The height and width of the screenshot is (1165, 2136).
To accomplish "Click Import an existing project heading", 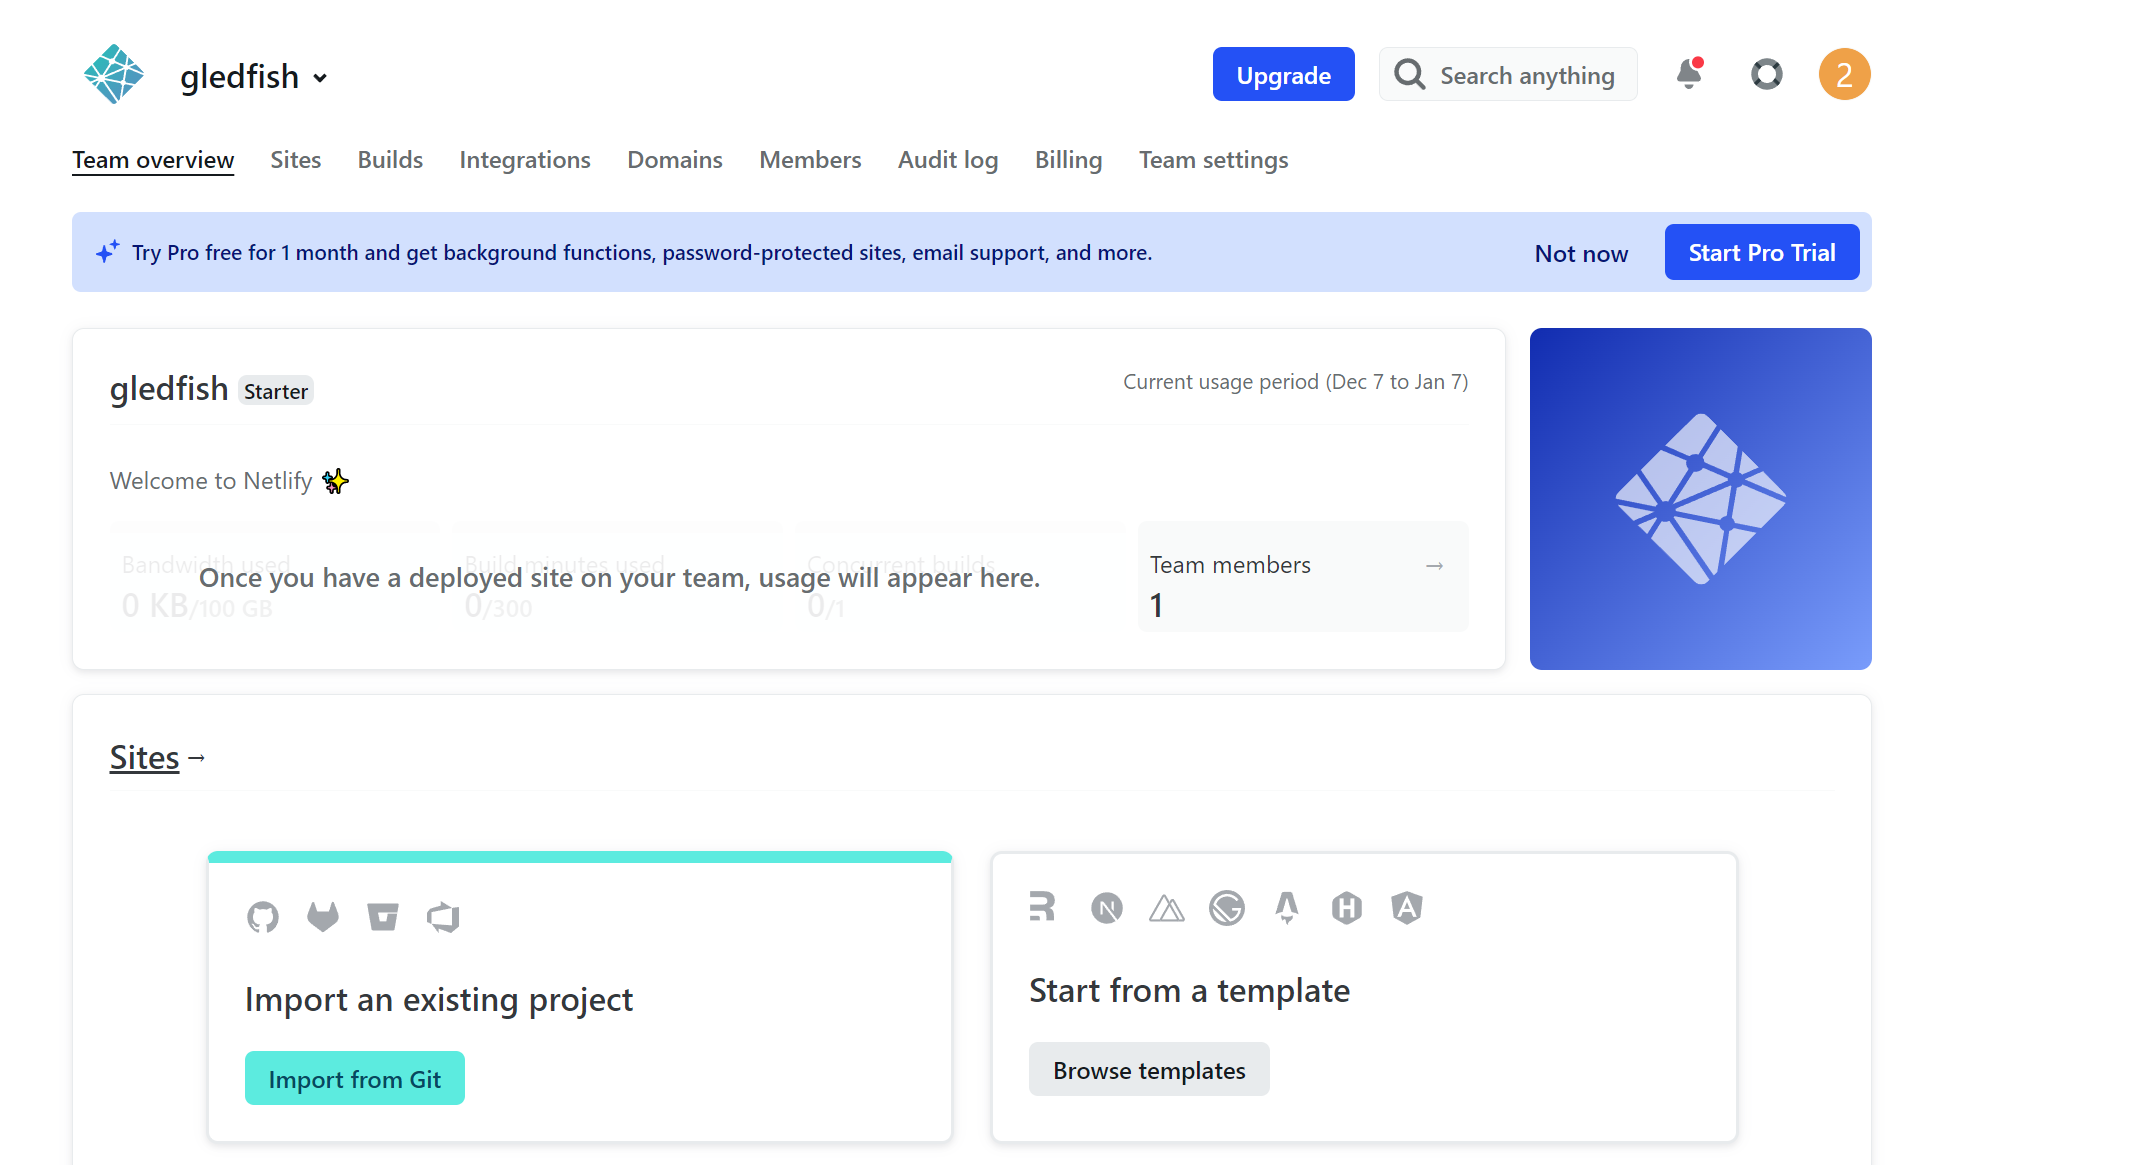I will tap(439, 999).
